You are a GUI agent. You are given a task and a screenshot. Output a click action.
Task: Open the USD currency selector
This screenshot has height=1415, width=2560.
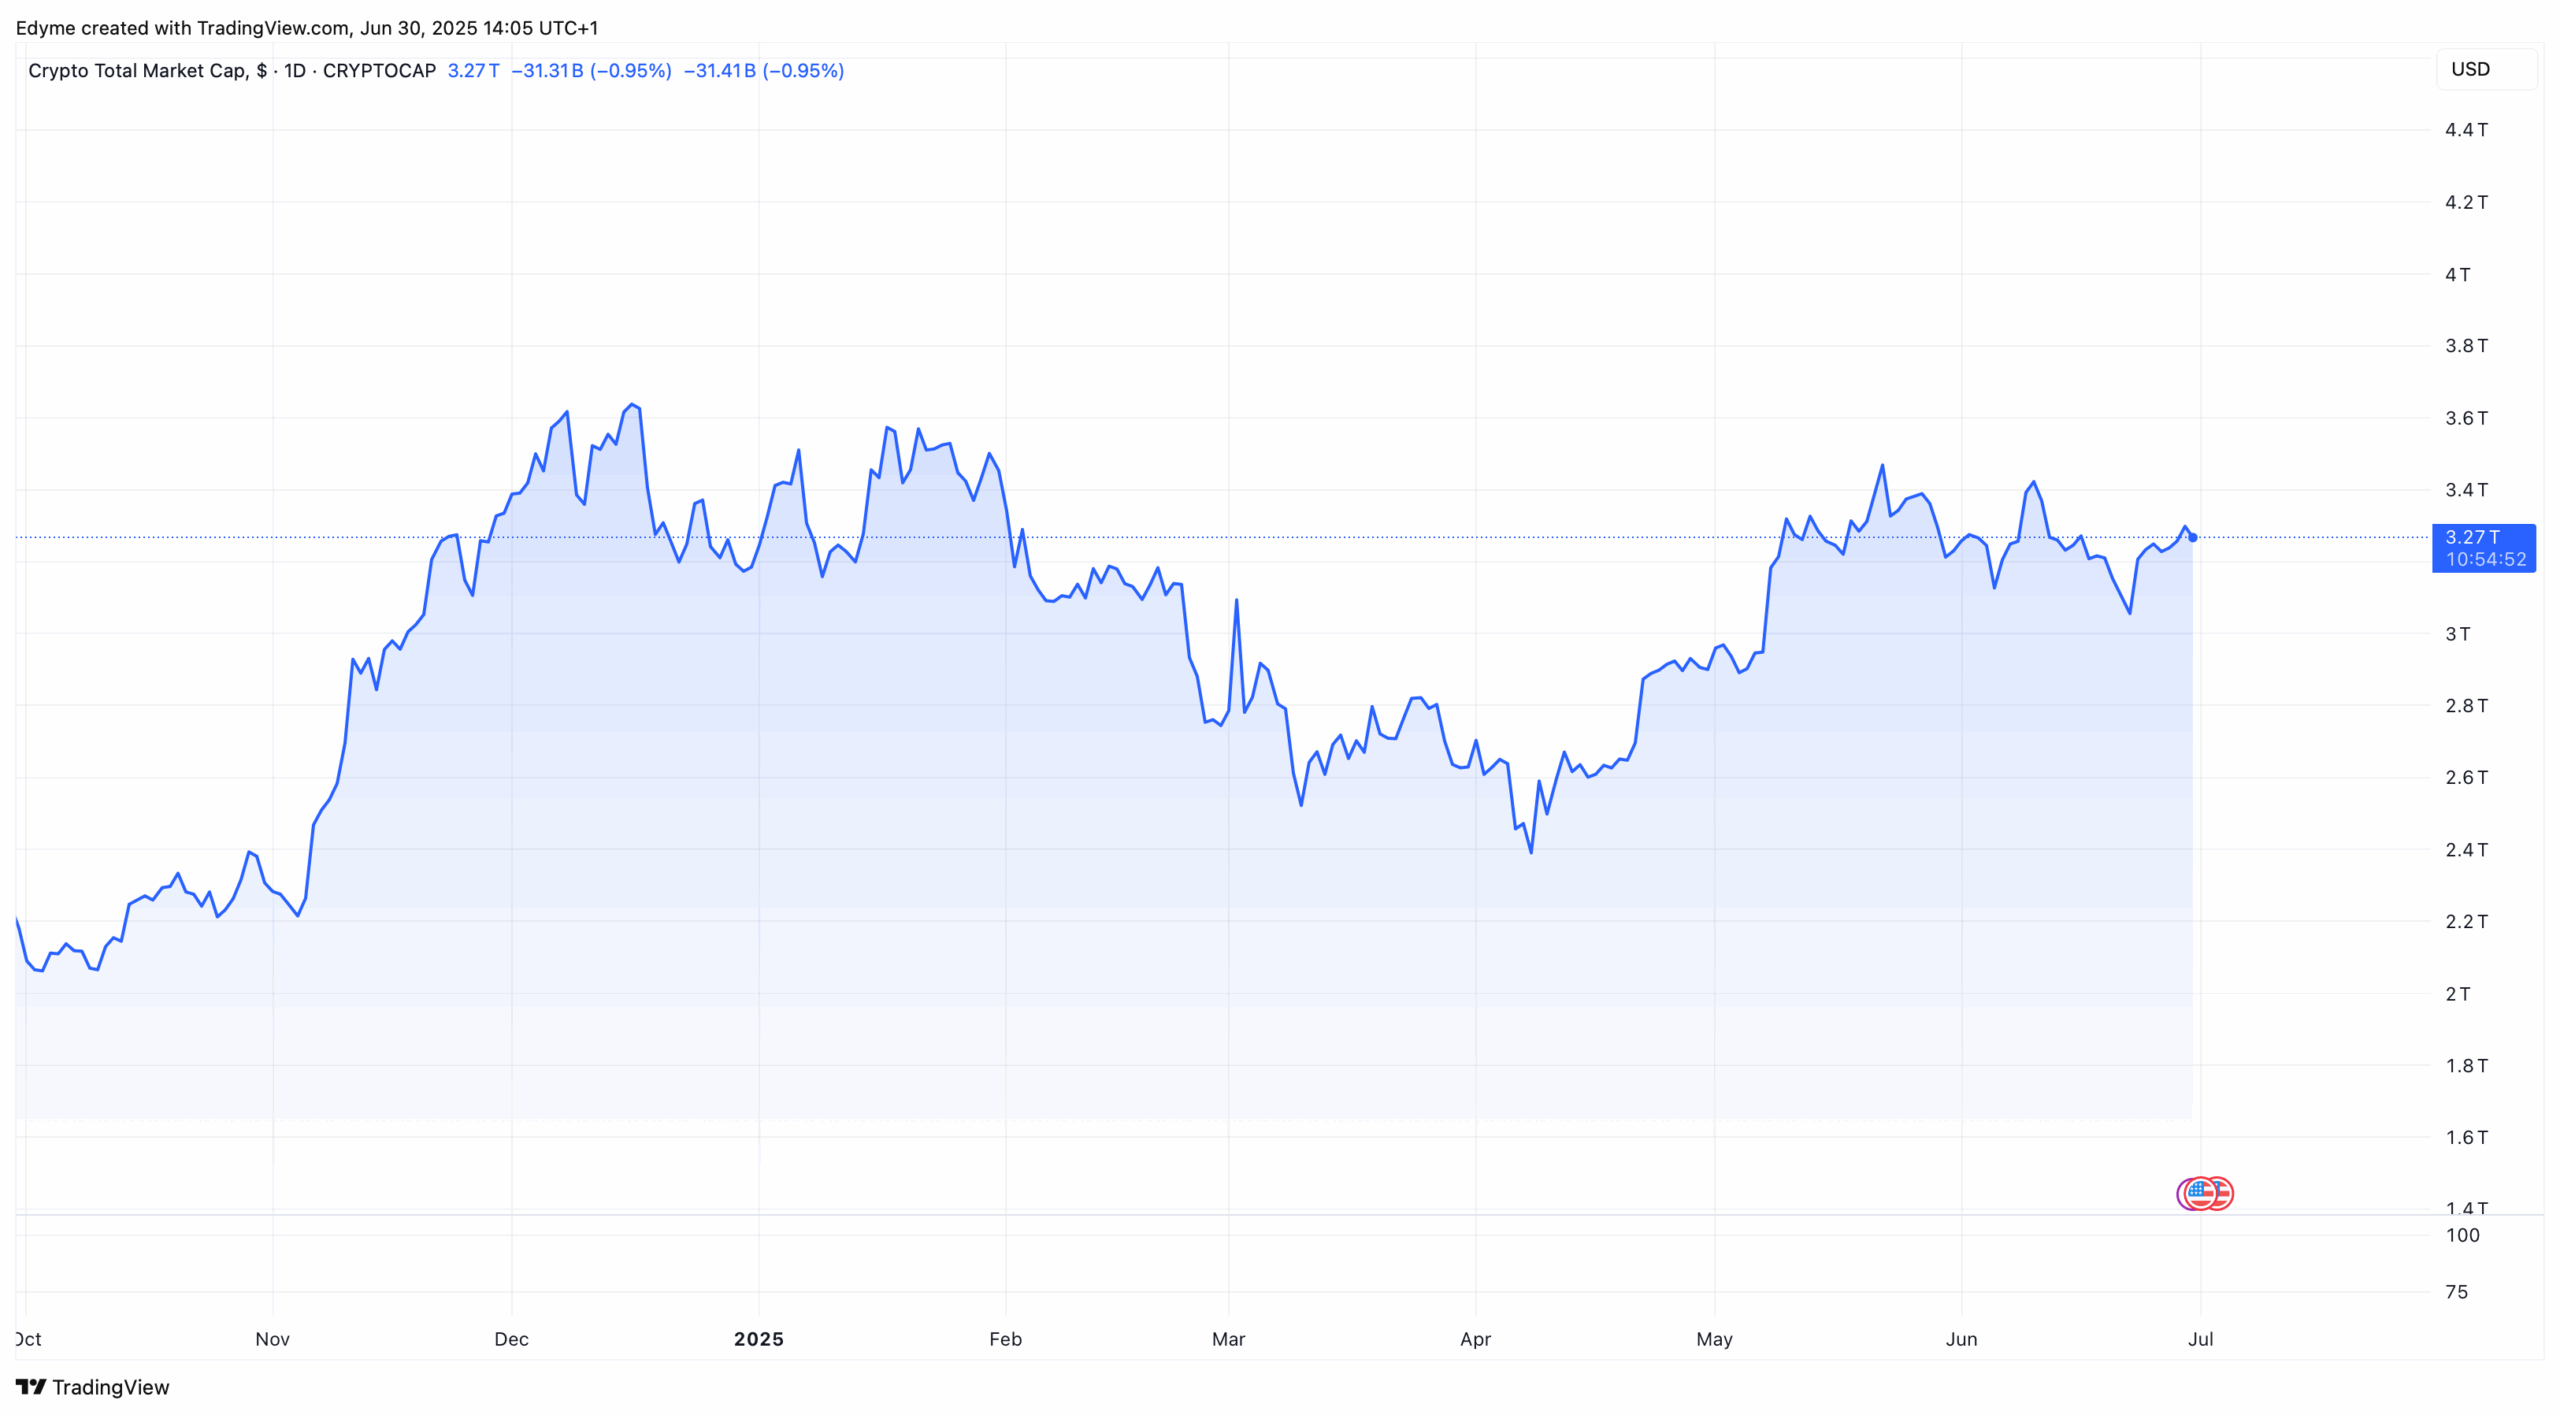[2486, 69]
